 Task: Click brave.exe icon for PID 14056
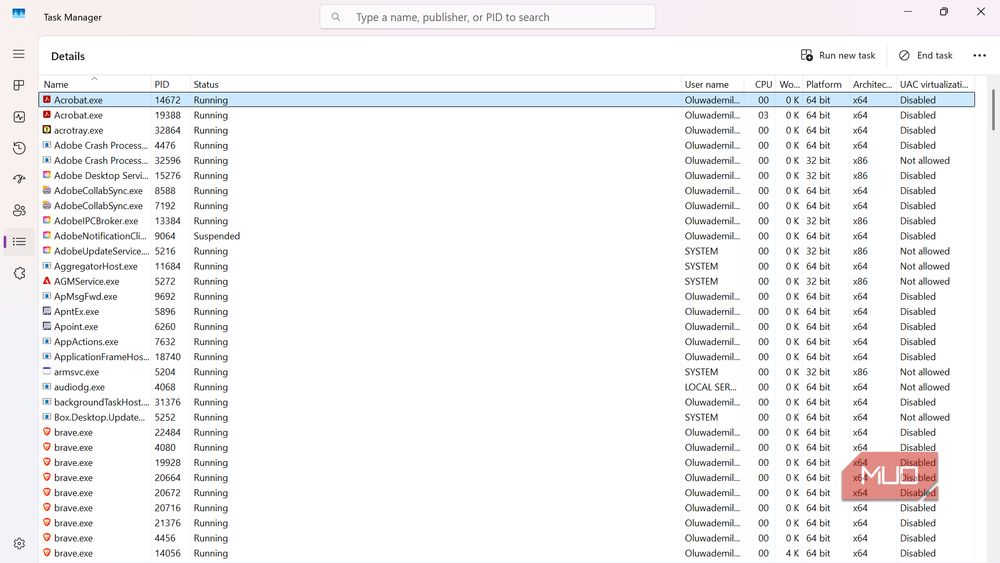[47, 553]
